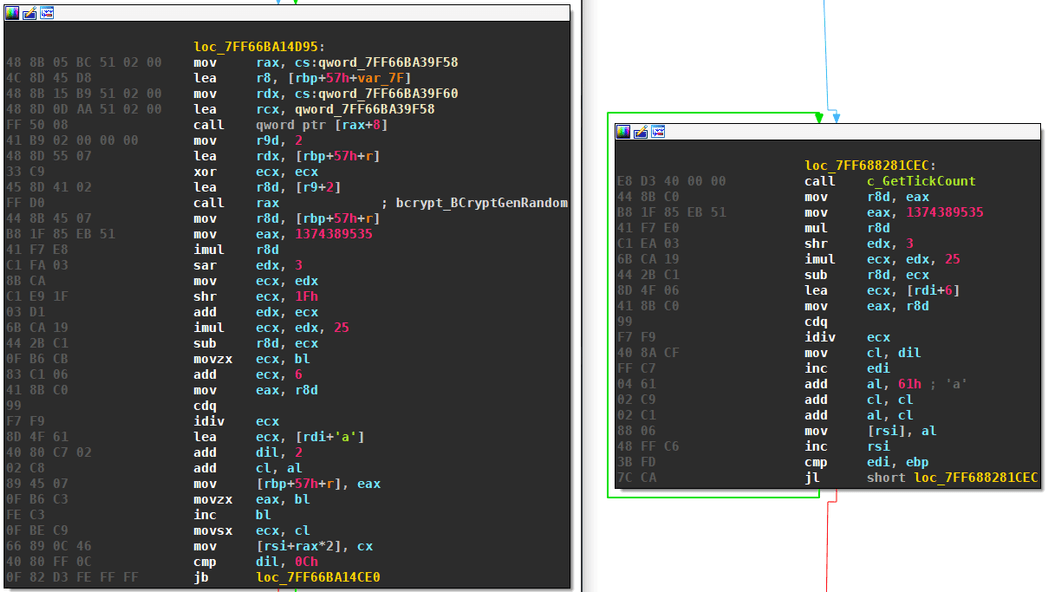The image size is (1050, 592).
Task: Click constant 1374389535 in right node
Action: coord(944,212)
